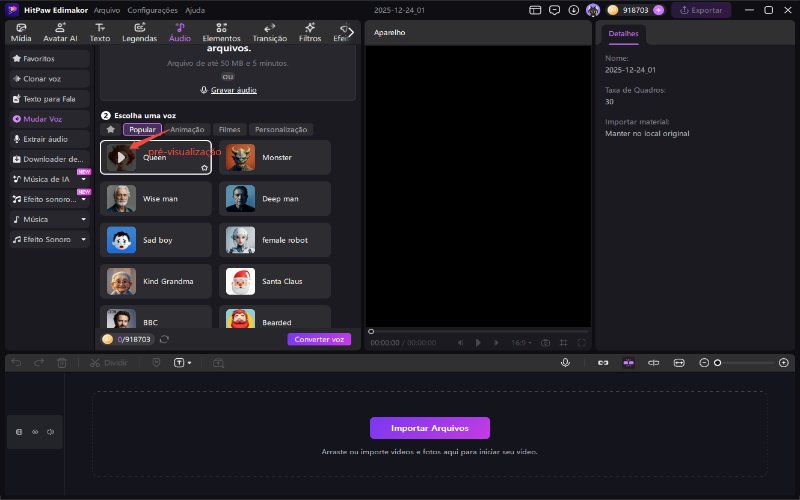The image size is (800, 500).
Task: Choose the Monster voice
Action: pyautogui.click(x=275, y=157)
